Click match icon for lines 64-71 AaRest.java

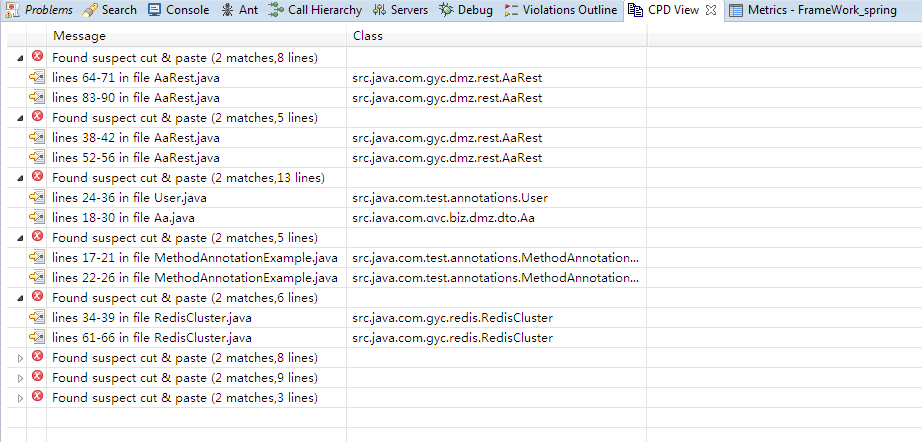(x=37, y=77)
